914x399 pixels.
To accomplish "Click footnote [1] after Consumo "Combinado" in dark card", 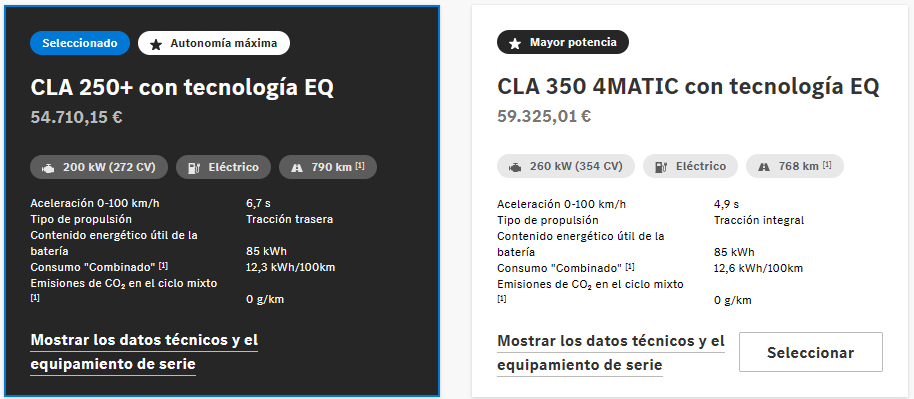I will pos(163,266).
